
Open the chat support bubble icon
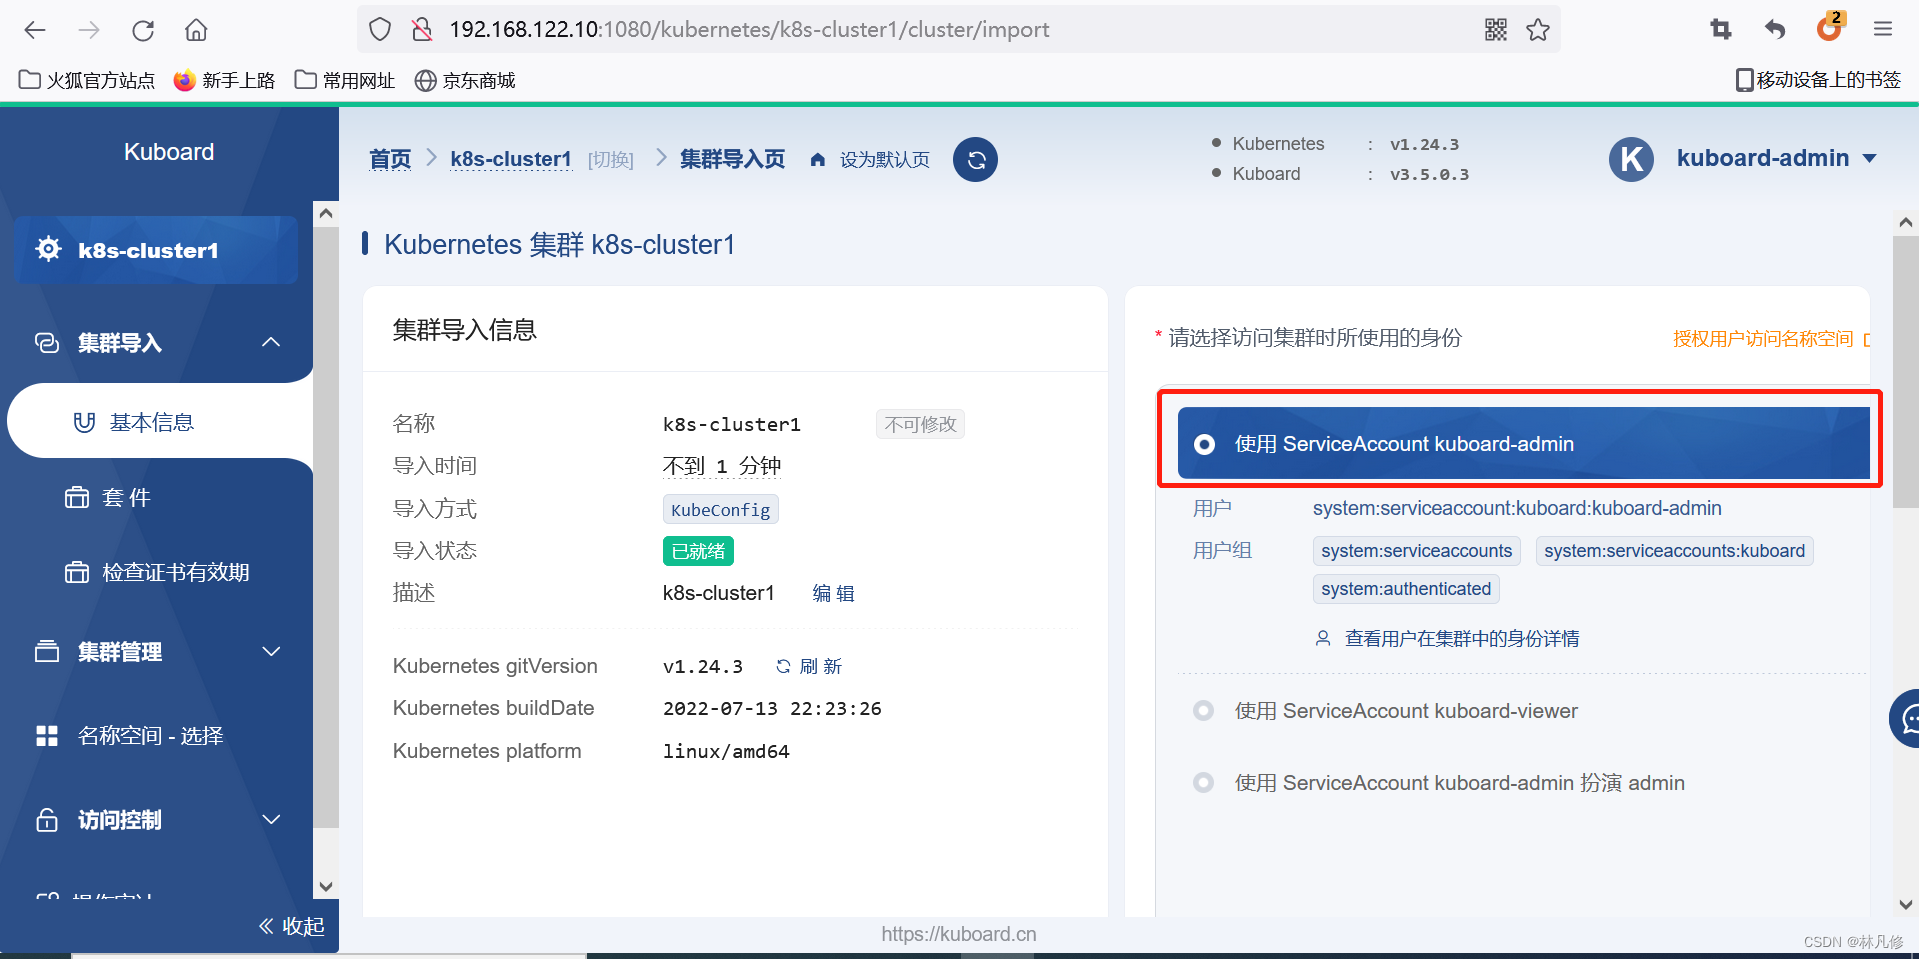tap(1905, 718)
